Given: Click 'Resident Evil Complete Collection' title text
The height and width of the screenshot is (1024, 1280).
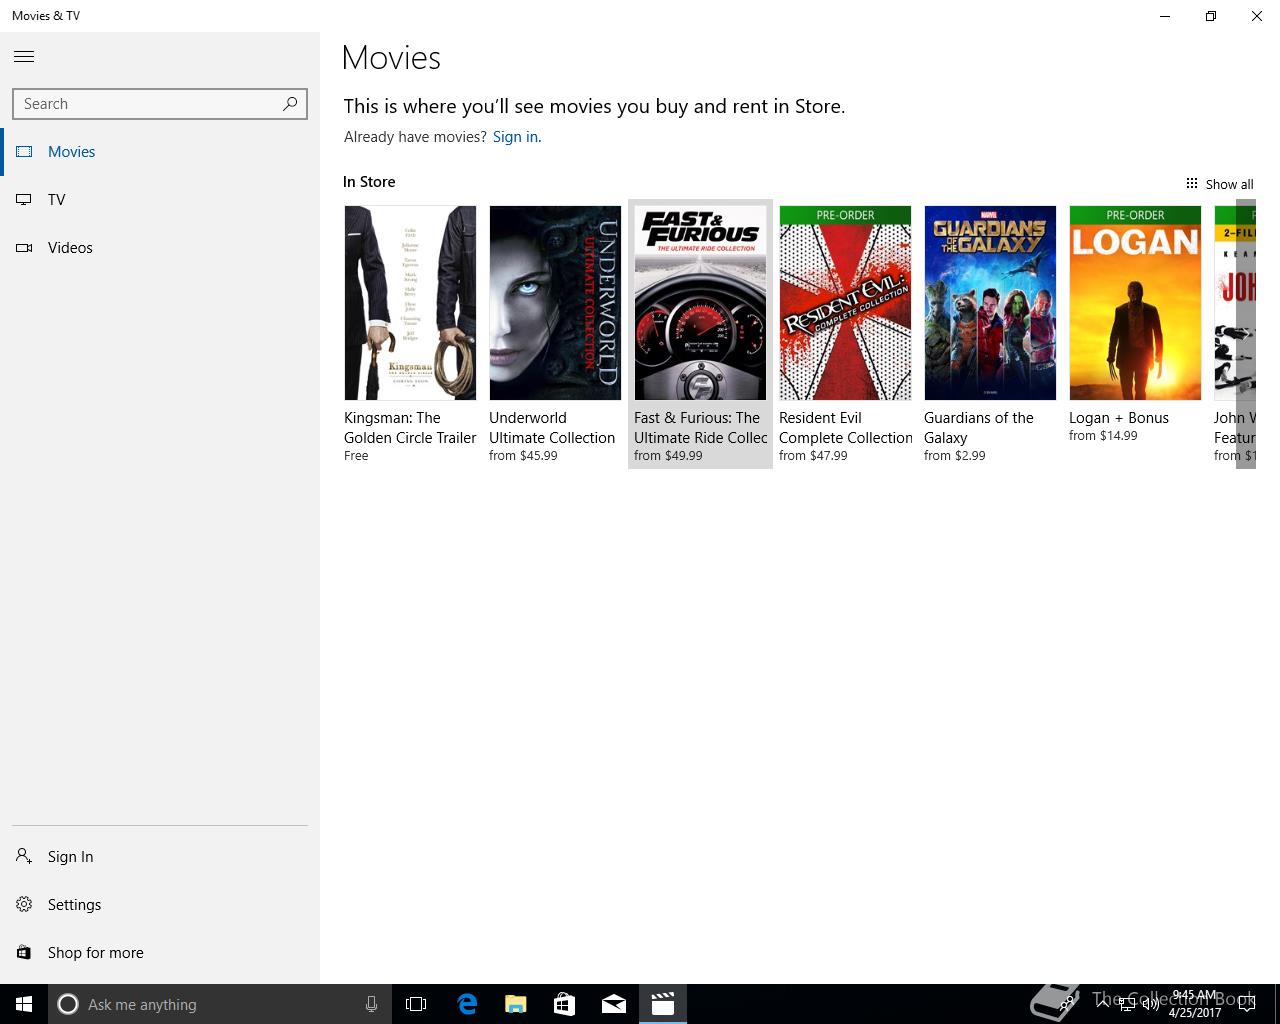Looking at the screenshot, I should 846,428.
